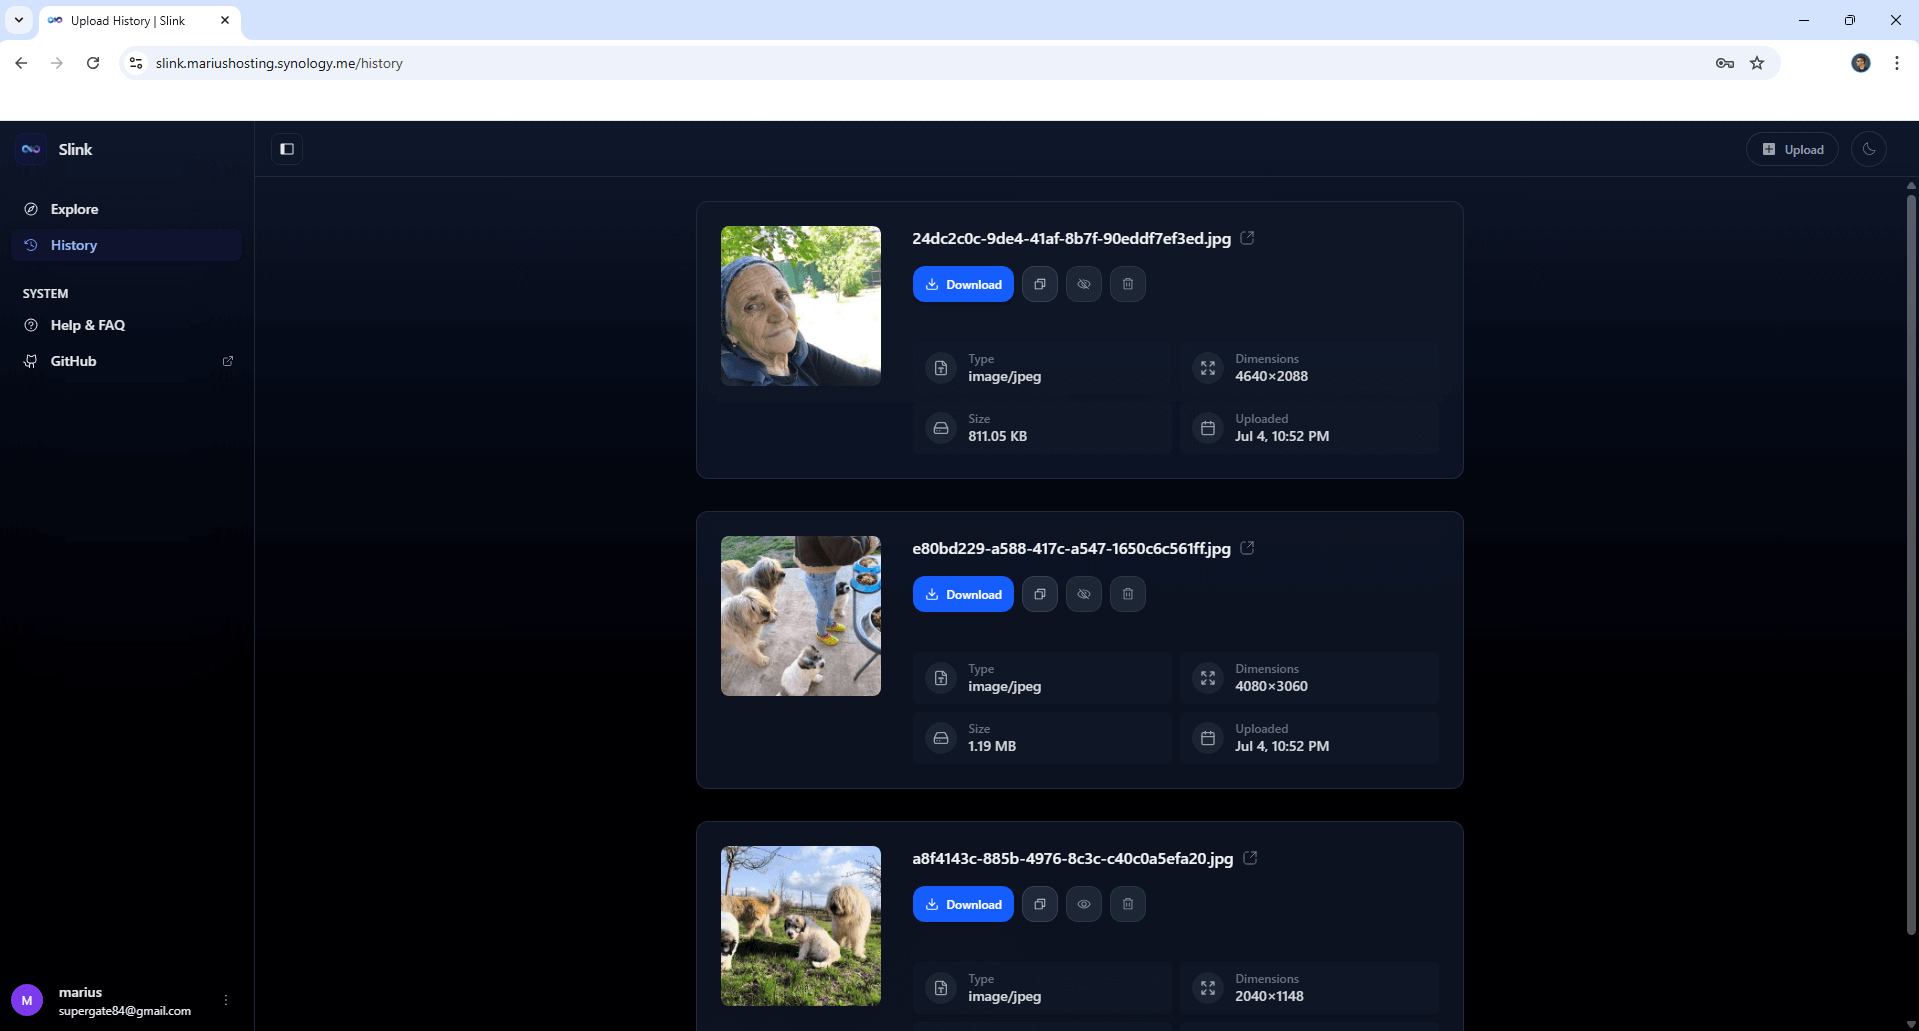Open user menu dots next to marius
This screenshot has height=1031, width=1919.
[226, 1000]
